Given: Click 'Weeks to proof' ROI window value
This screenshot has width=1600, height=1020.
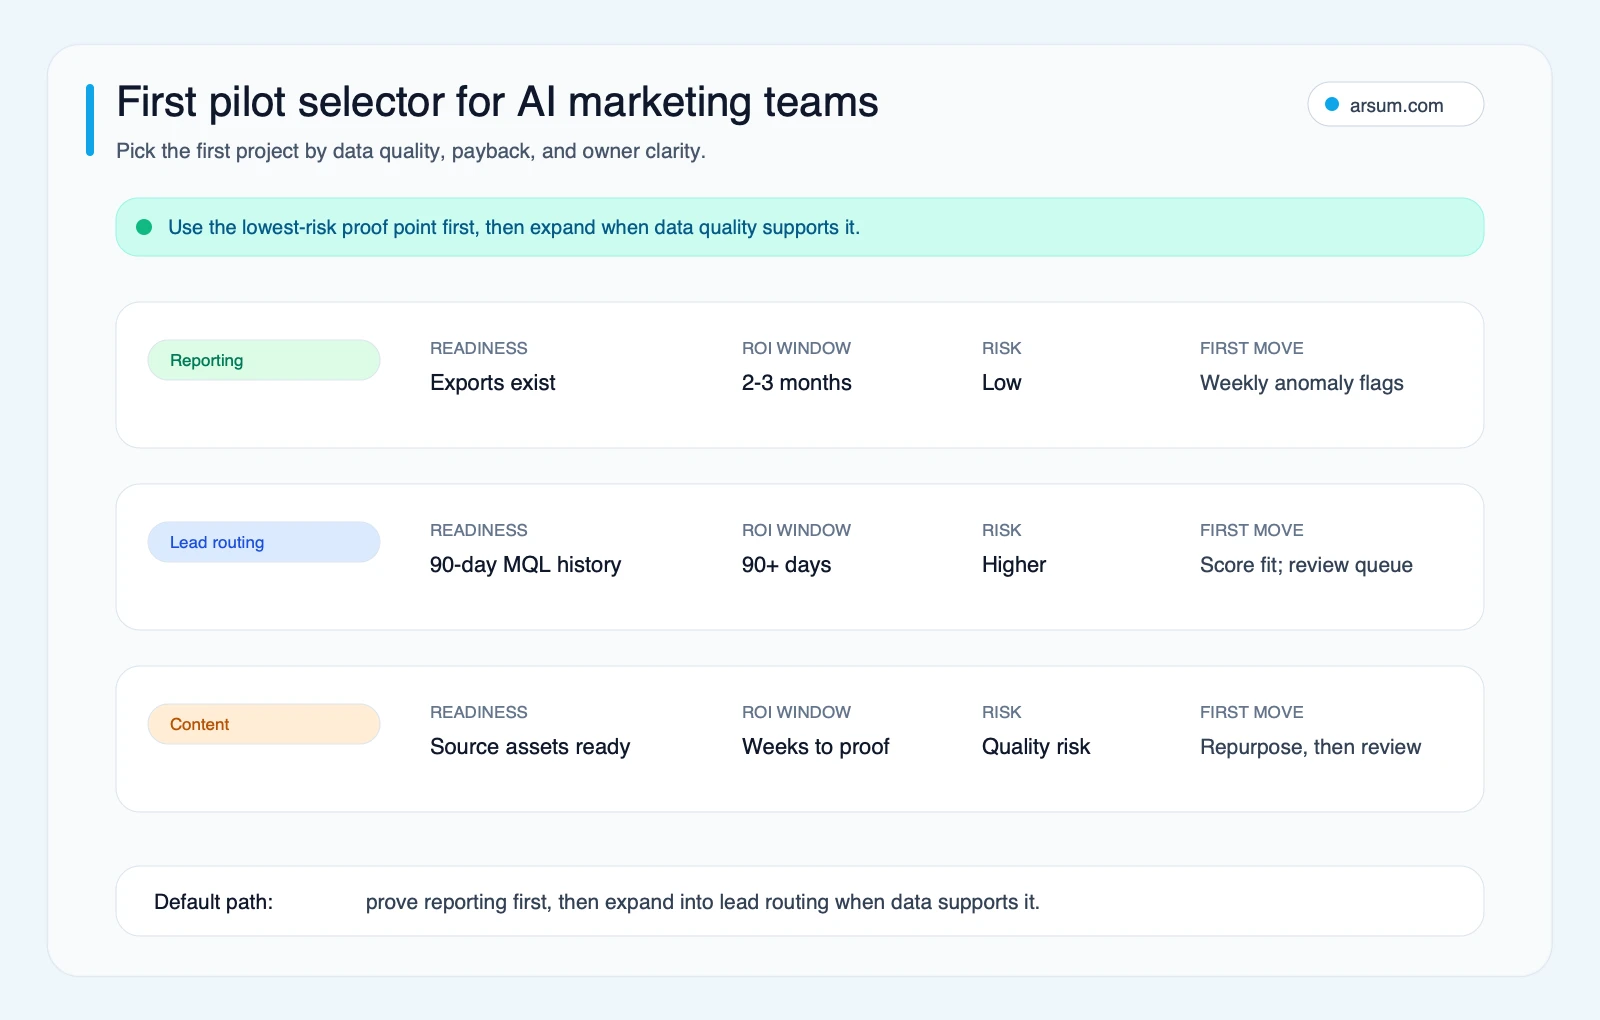Looking at the screenshot, I should coord(816,747).
